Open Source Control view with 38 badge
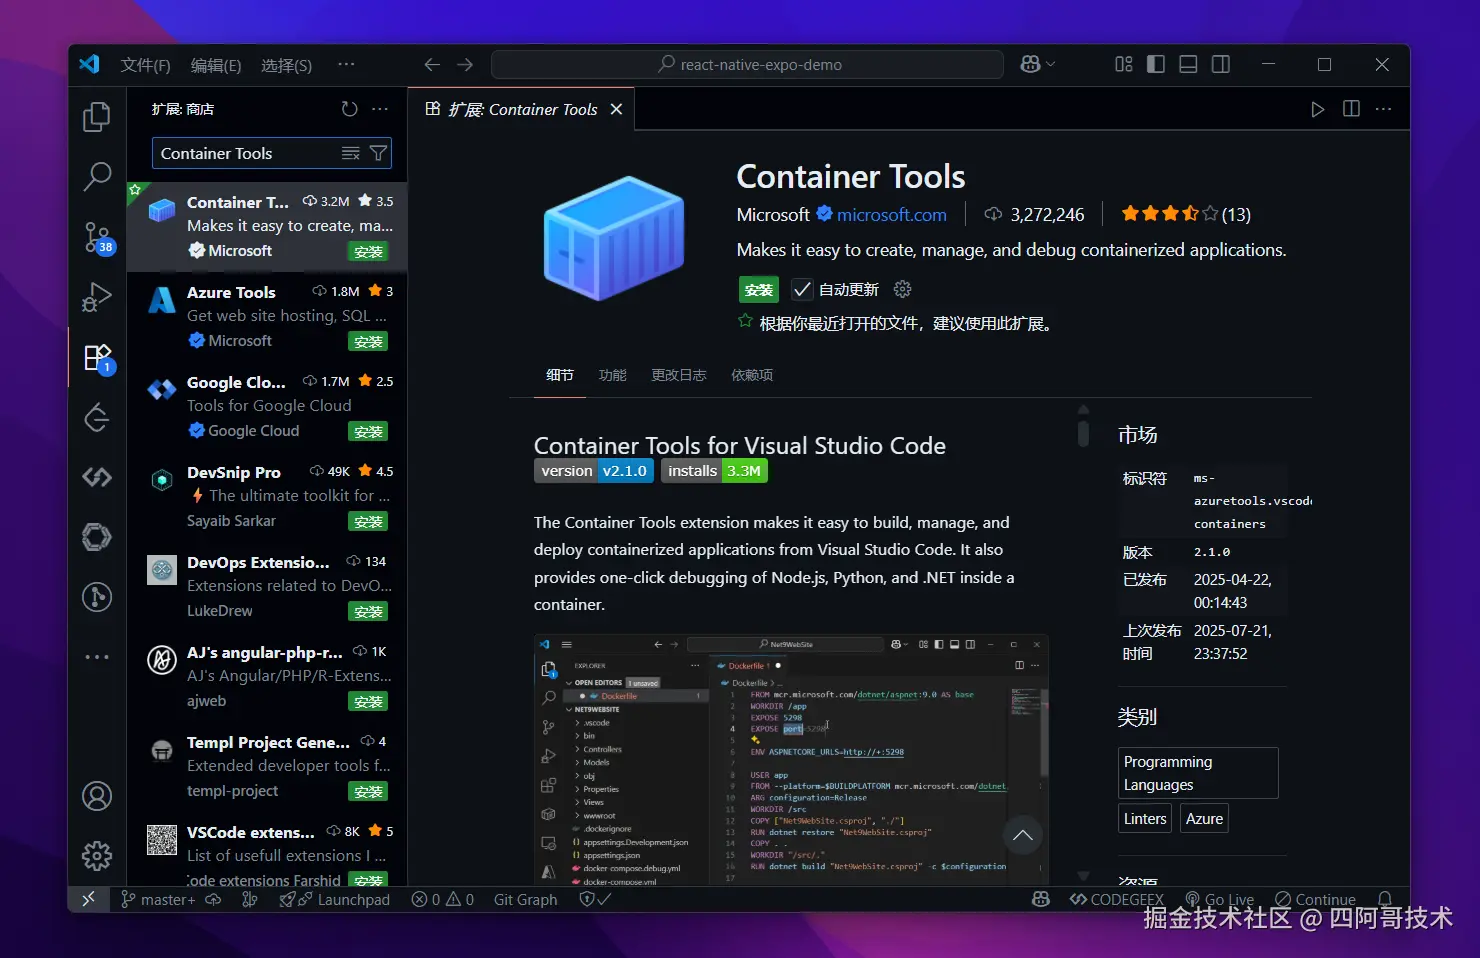The height and width of the screenshot is (958, 1480). coord(97,237)
